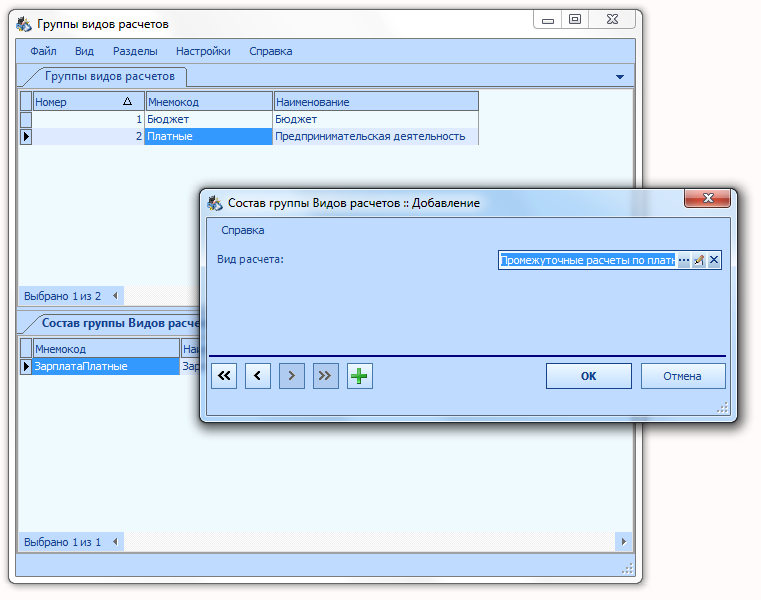Select the Бюджет mnemocode cell
This screenshot has width=761, height=600.
[x=209, y=119]
